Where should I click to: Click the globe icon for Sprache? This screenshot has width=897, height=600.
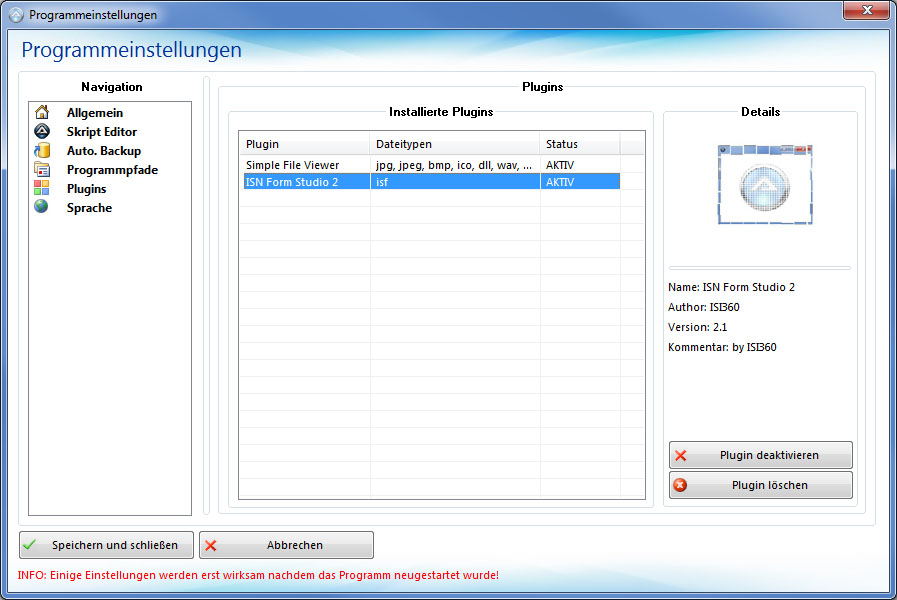pyautogui.click(x=42, y=208)
